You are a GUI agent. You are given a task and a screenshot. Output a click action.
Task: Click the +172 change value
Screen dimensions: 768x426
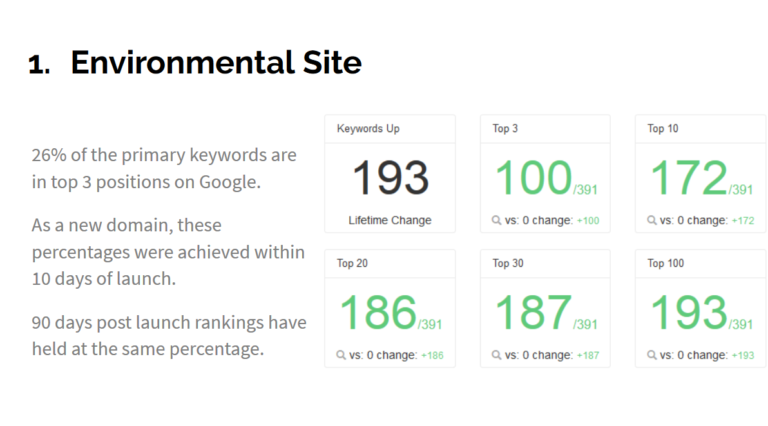[x=742, y=221]
